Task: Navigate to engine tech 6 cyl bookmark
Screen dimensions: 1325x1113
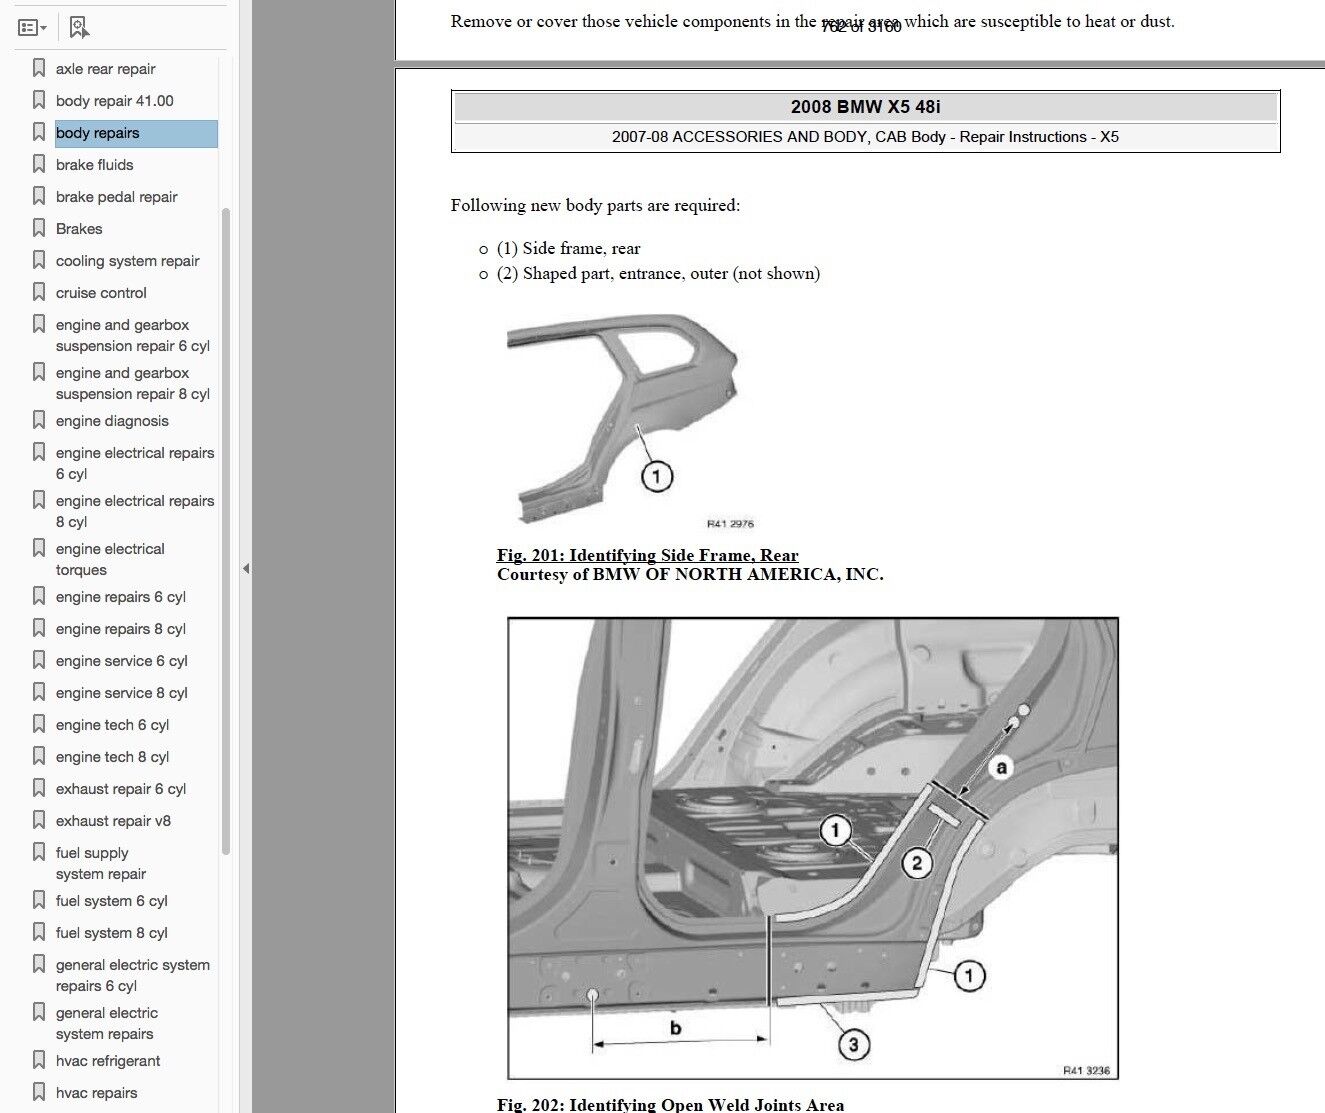Action: point(112,725)
